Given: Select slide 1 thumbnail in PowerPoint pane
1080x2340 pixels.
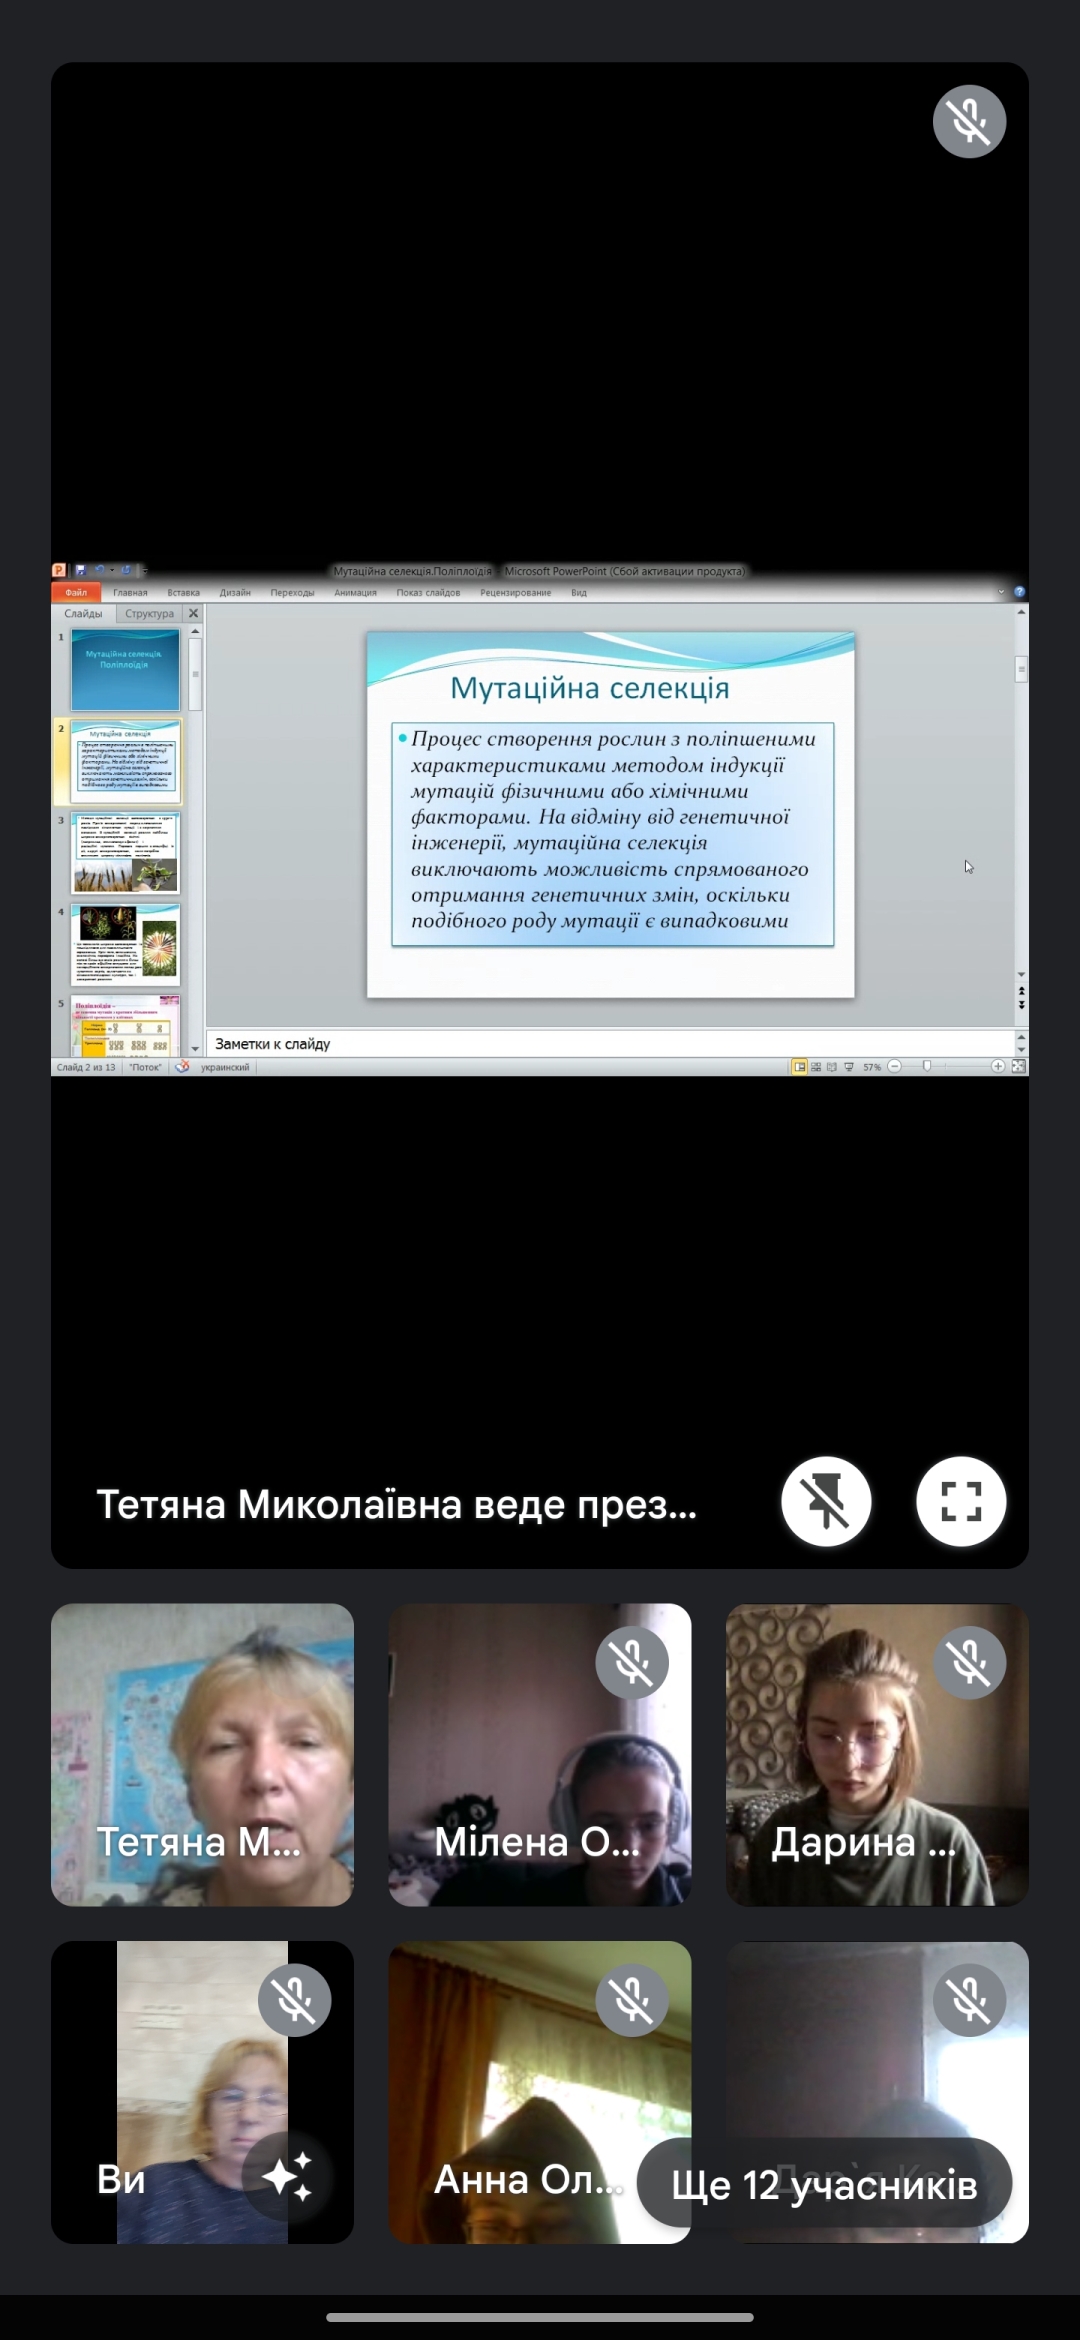Looking at the screenshot, I should click(x=125, y=669).
